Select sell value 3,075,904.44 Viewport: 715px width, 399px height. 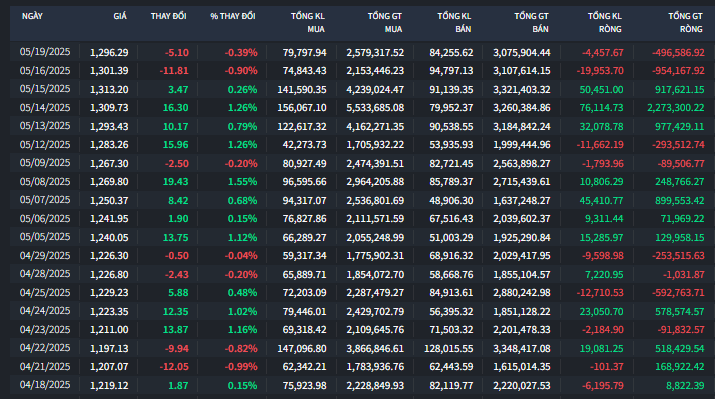522,52
